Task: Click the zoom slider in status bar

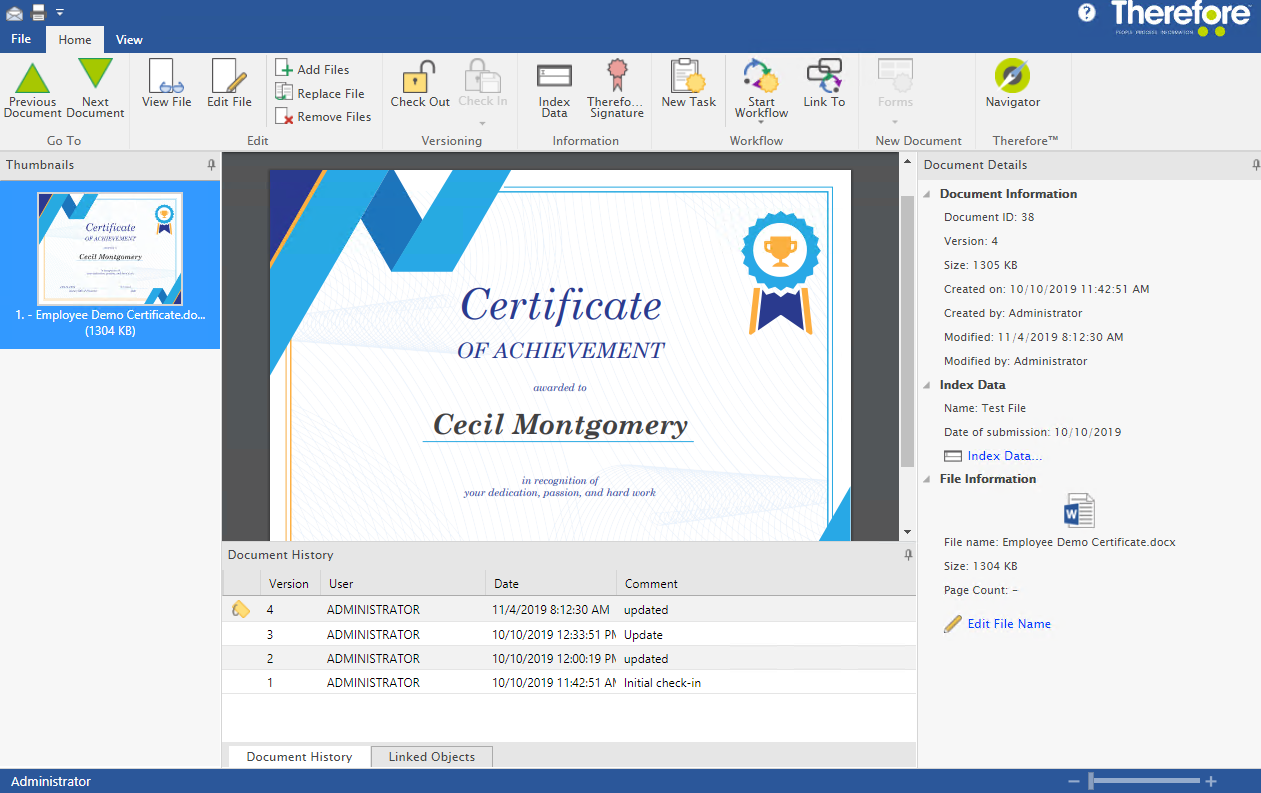Action: [1092, 781]
